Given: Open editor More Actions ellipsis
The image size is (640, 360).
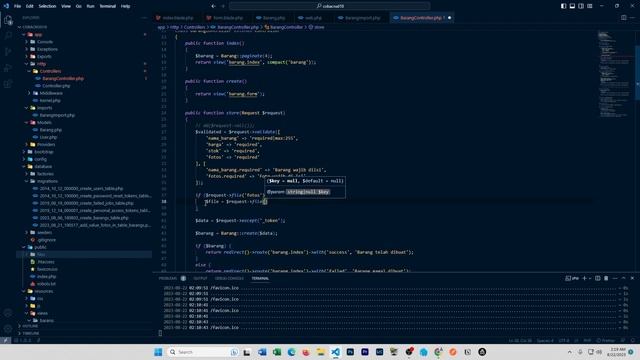Looking at the screenshot, I should 632,18.
